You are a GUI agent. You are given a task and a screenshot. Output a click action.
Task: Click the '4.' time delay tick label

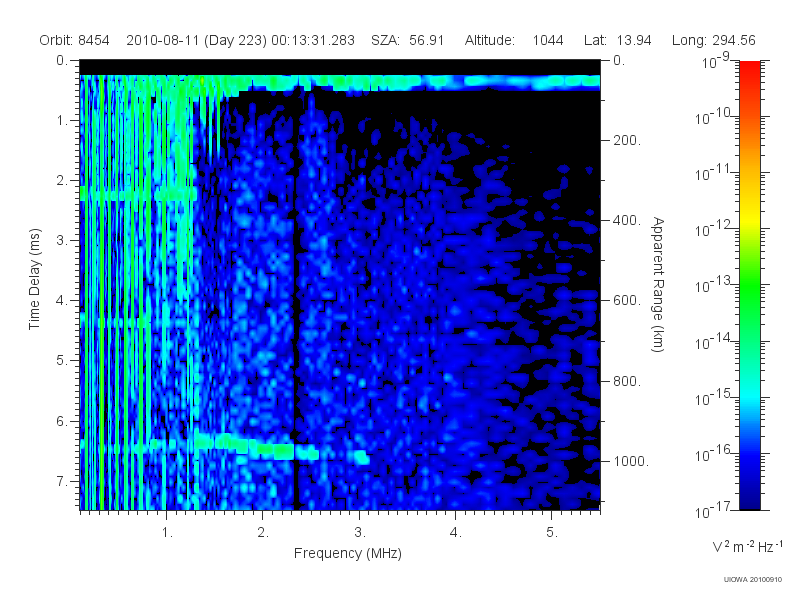coord(62,301)
